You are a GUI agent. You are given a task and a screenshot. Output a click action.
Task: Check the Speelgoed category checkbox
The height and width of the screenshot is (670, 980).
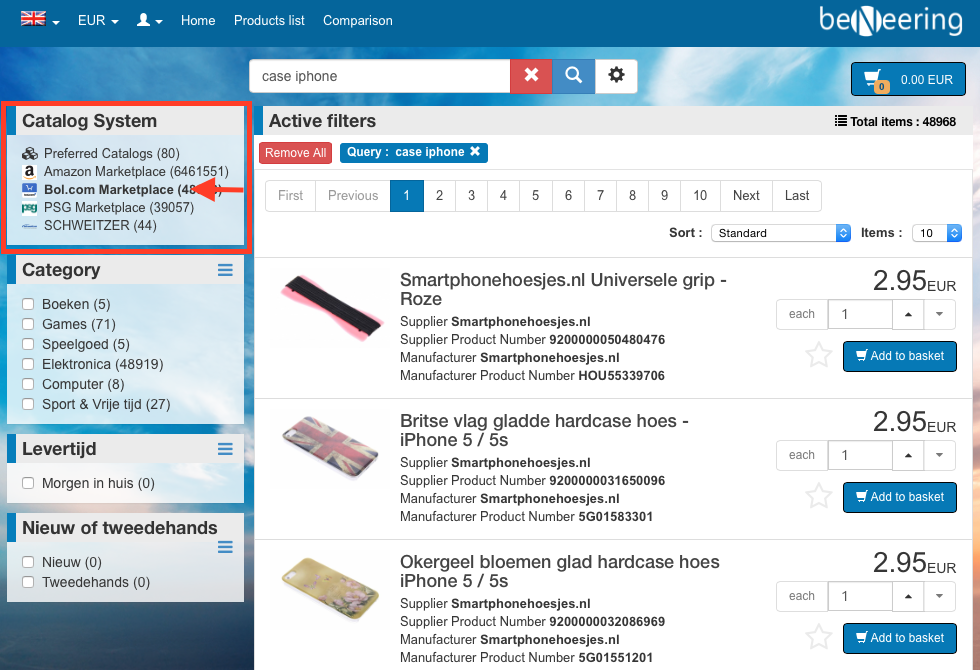[28, 344]
